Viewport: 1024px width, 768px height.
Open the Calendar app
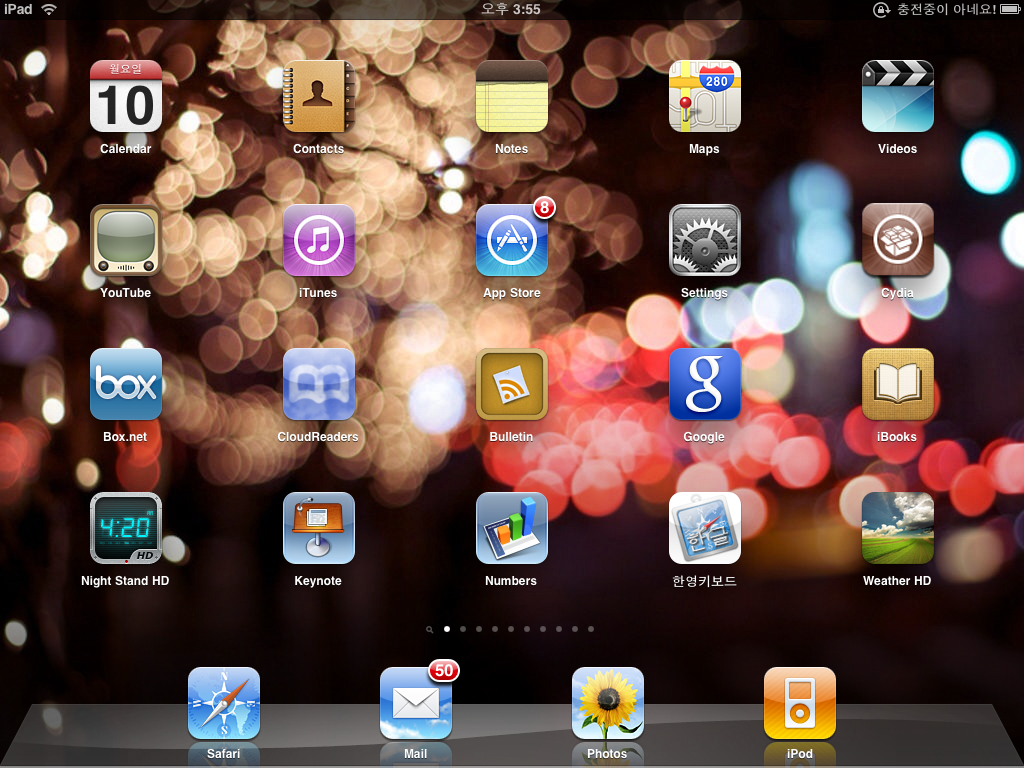(125, 96)
